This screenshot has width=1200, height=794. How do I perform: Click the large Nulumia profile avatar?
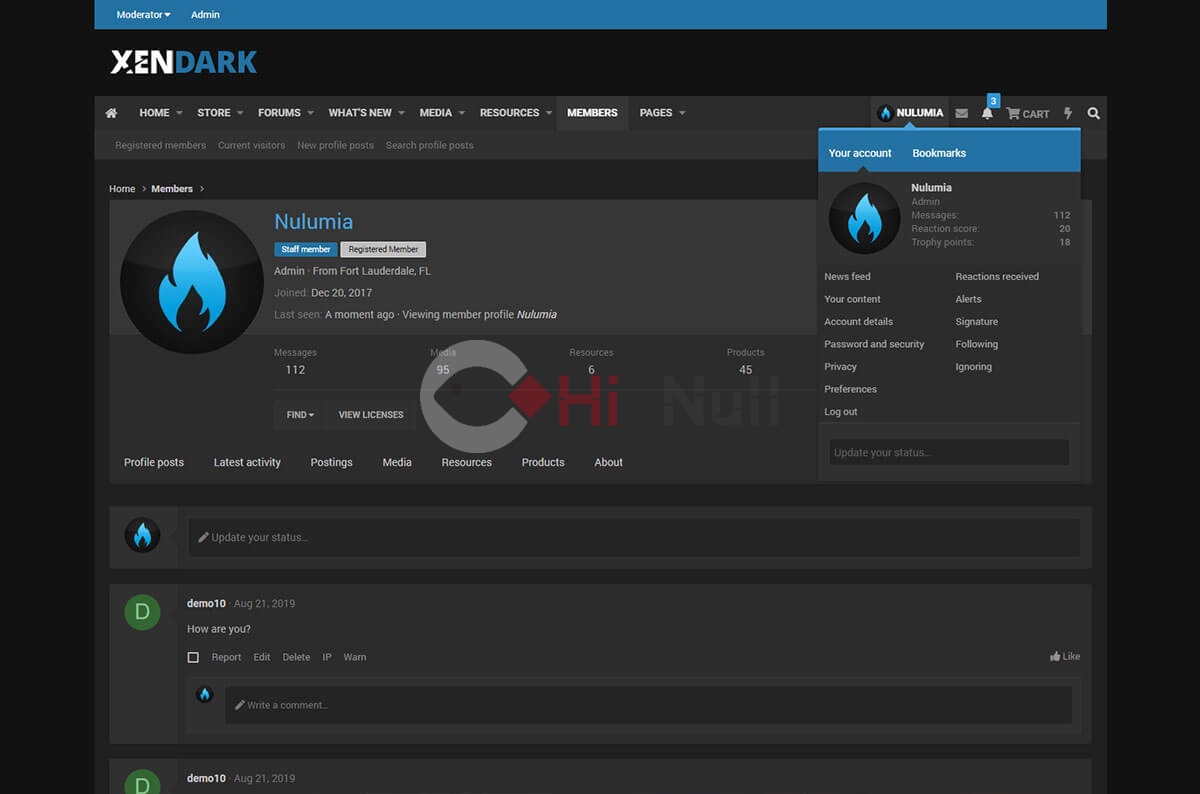click(192, 282)
